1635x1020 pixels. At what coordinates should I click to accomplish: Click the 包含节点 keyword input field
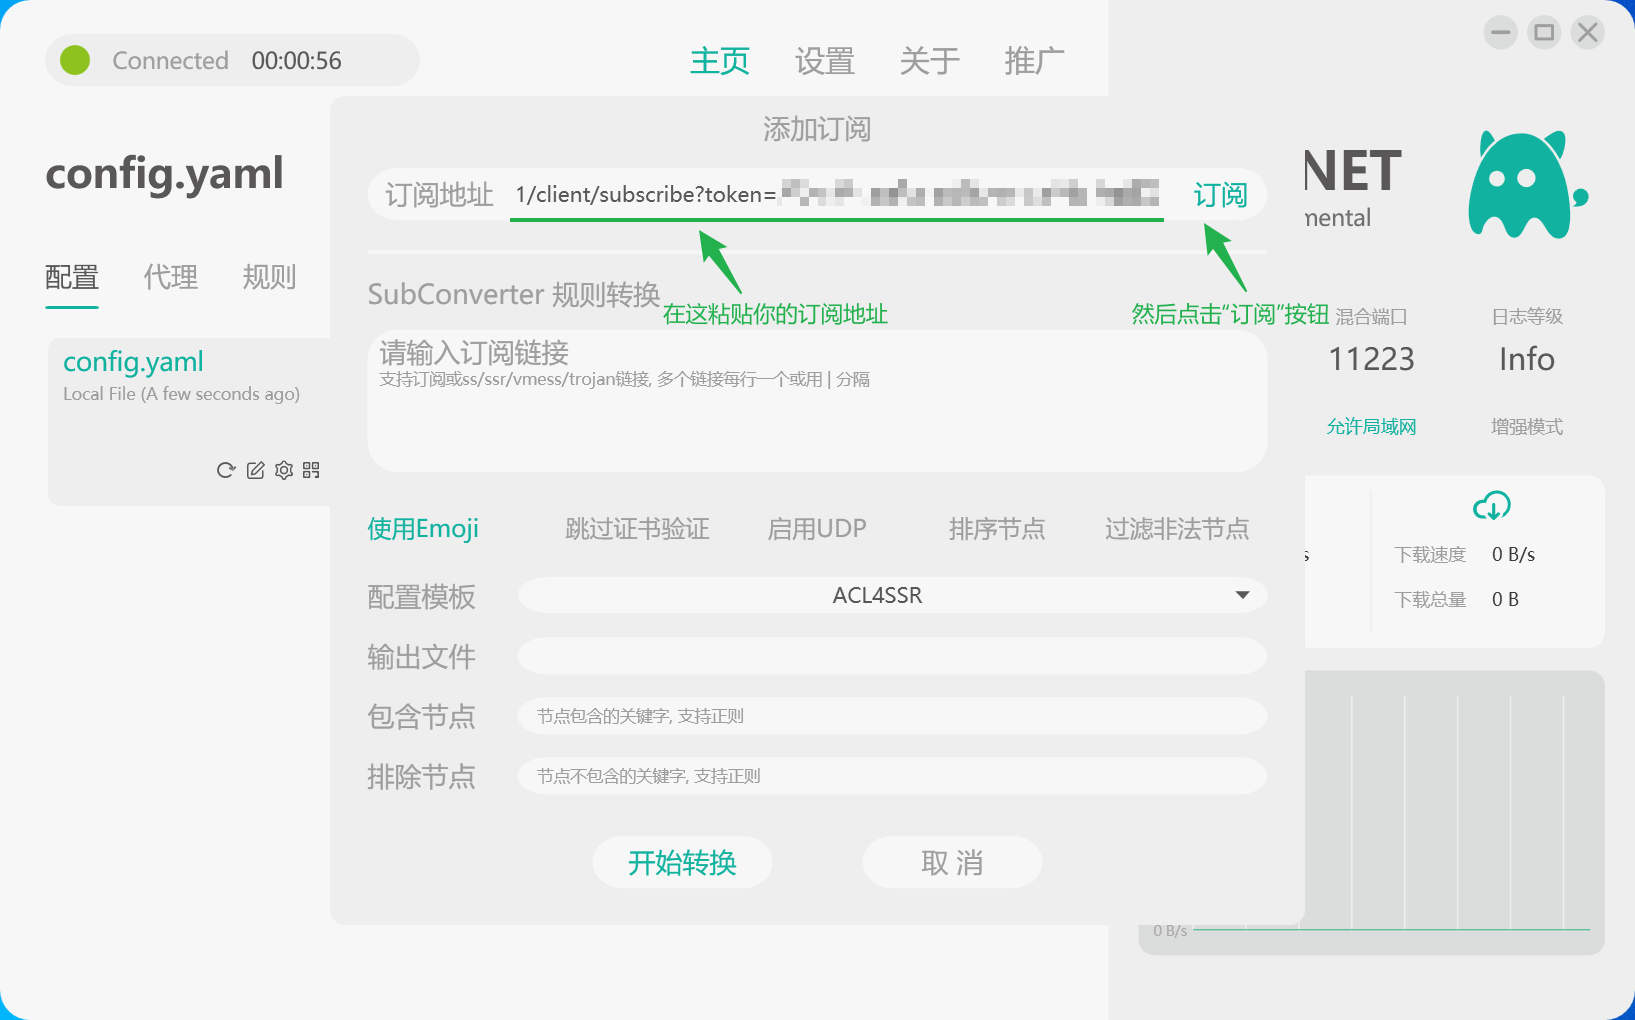[x=892, y=716]
